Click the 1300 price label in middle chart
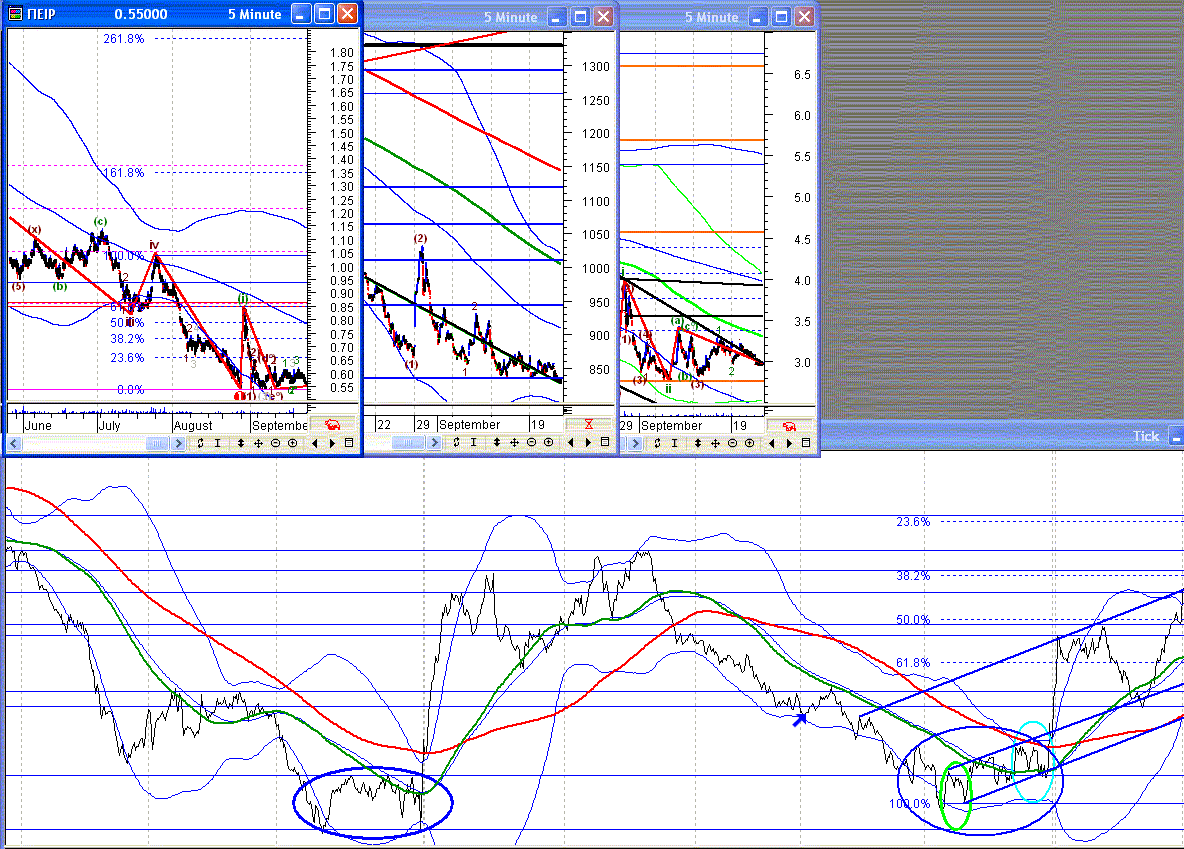 596,66
